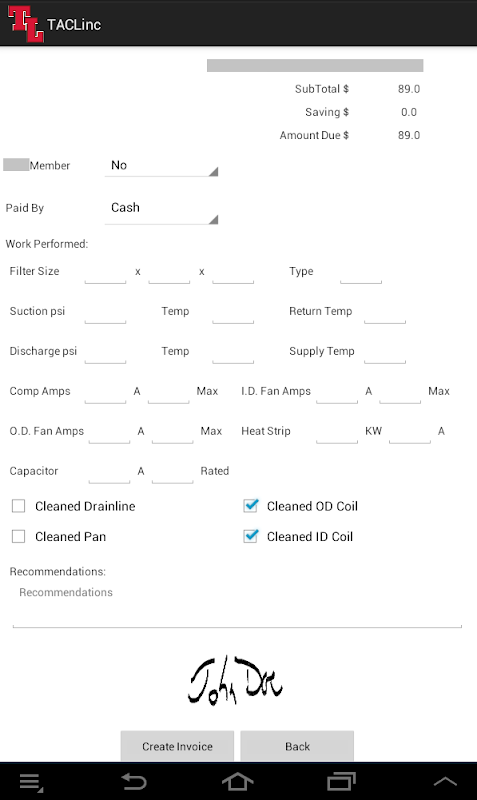Expand the Paid By dropdown showing Cash

[x=162, y=208]
